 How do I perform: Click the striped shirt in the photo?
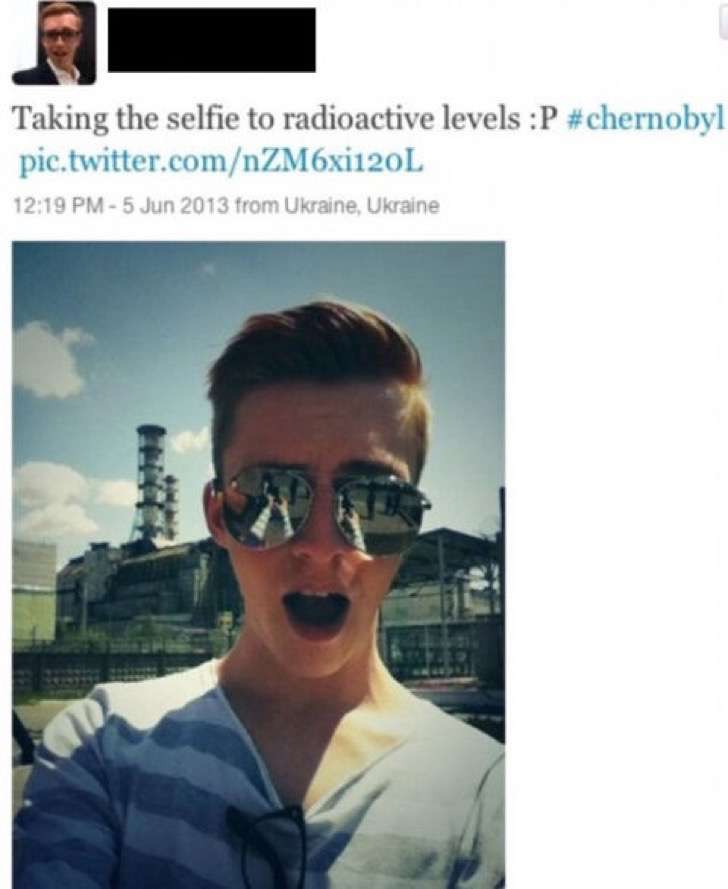[x=258, y=782]
